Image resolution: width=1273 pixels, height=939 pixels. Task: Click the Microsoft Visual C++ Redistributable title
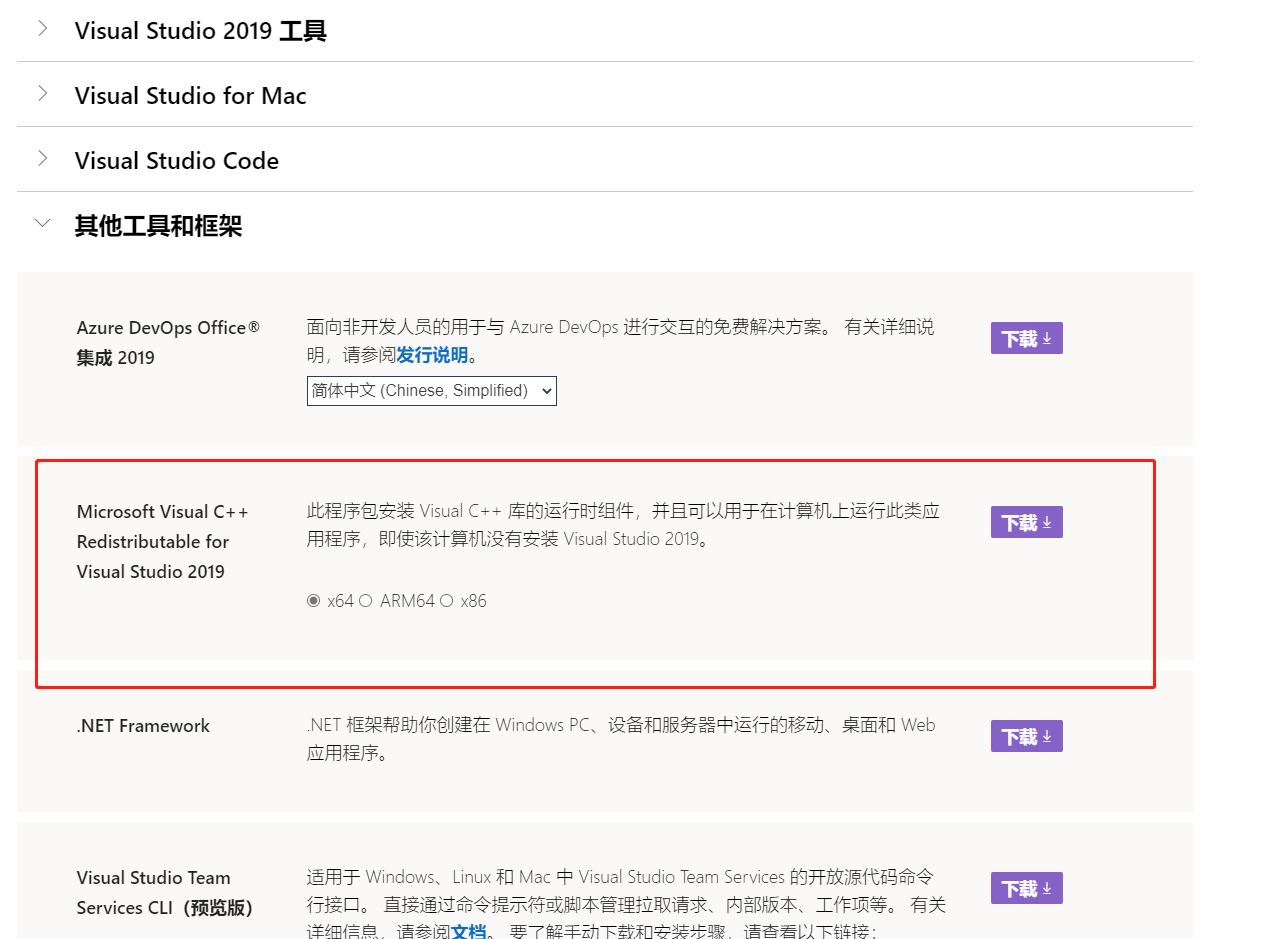(x=162, y=541)
